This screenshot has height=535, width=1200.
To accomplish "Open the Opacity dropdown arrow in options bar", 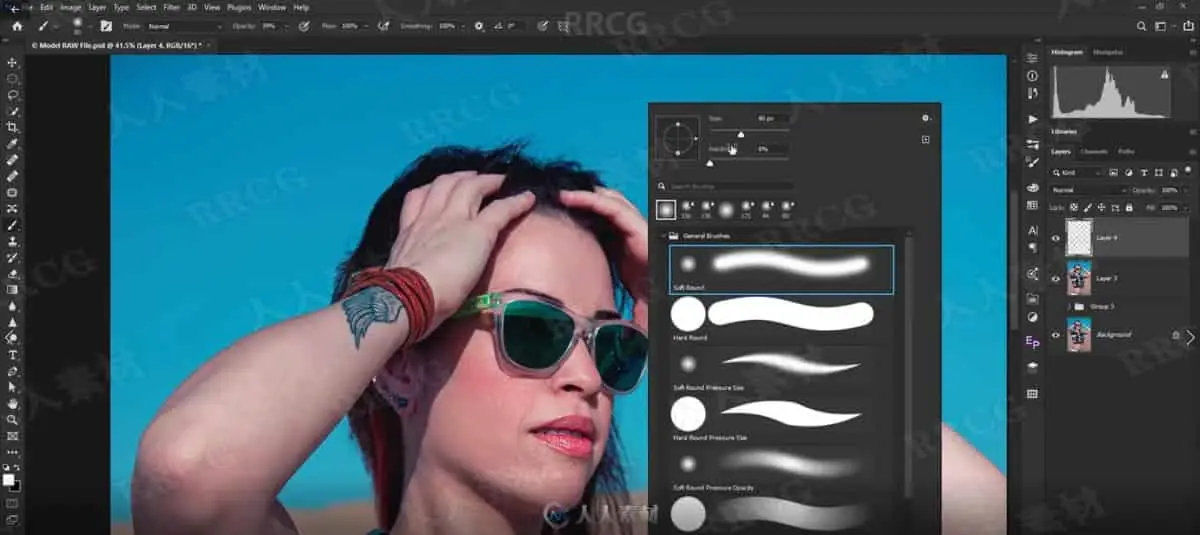I will 288,26.
